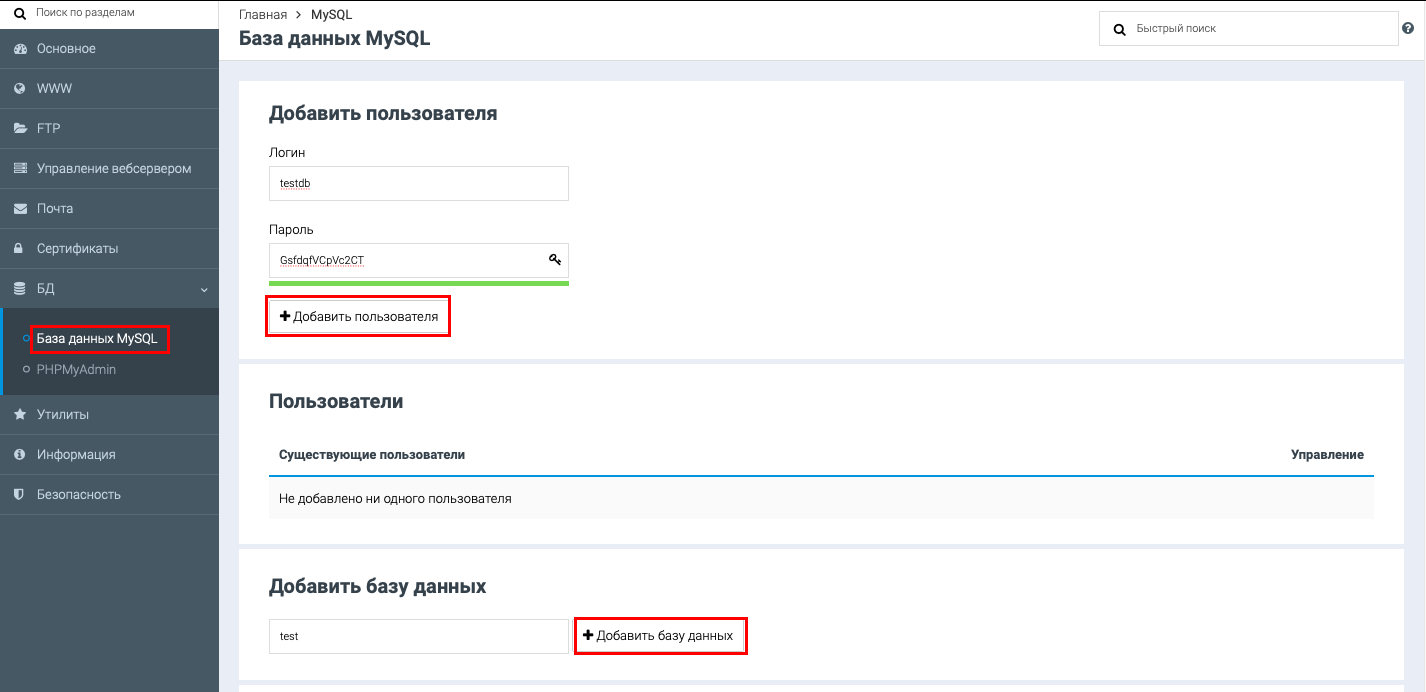
Task: Click the sidebar search magnifier icon
Action: 19,14
